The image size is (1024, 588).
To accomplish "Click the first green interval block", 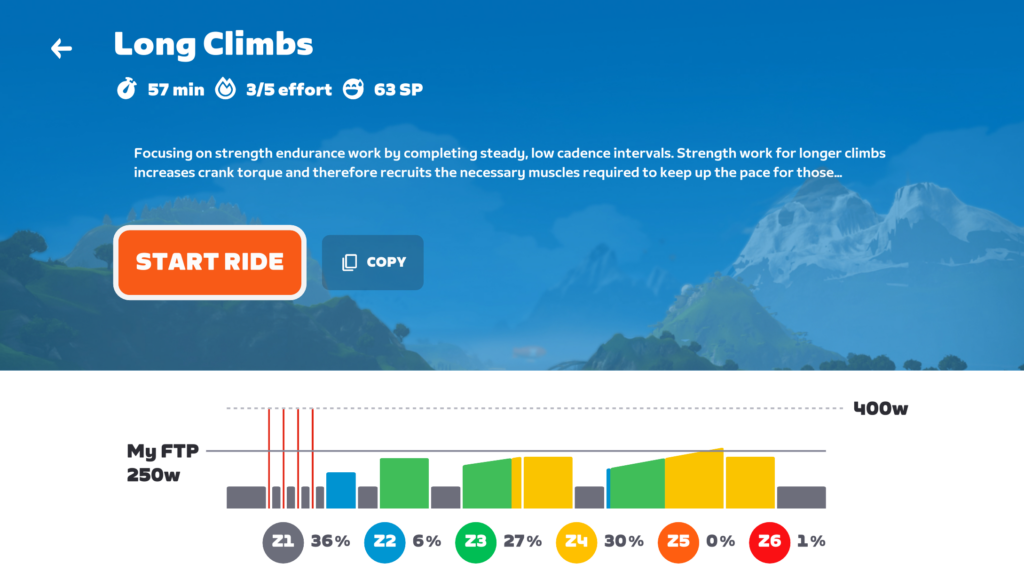I will (x=404, y=483).
